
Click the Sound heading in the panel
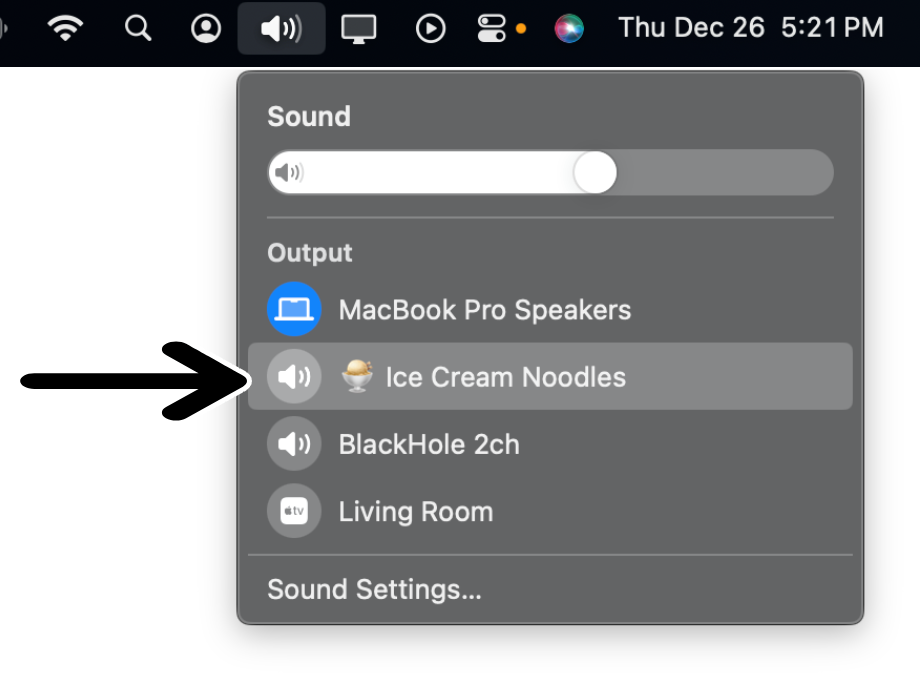coord(308,116)
